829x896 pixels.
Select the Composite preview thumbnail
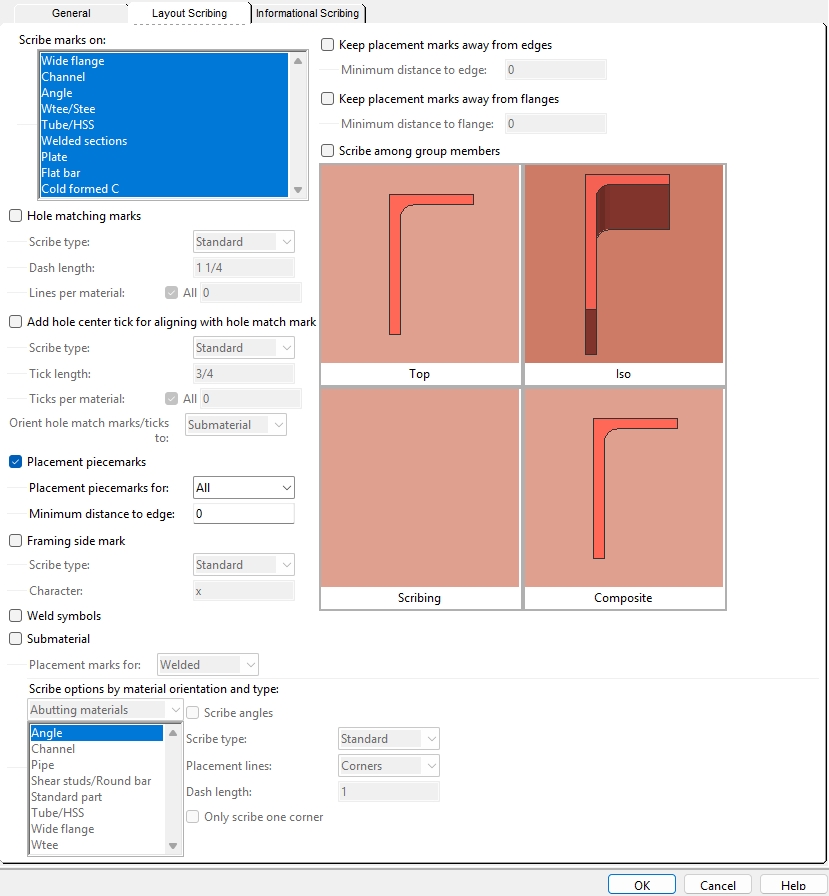click(x=623, y=488)
